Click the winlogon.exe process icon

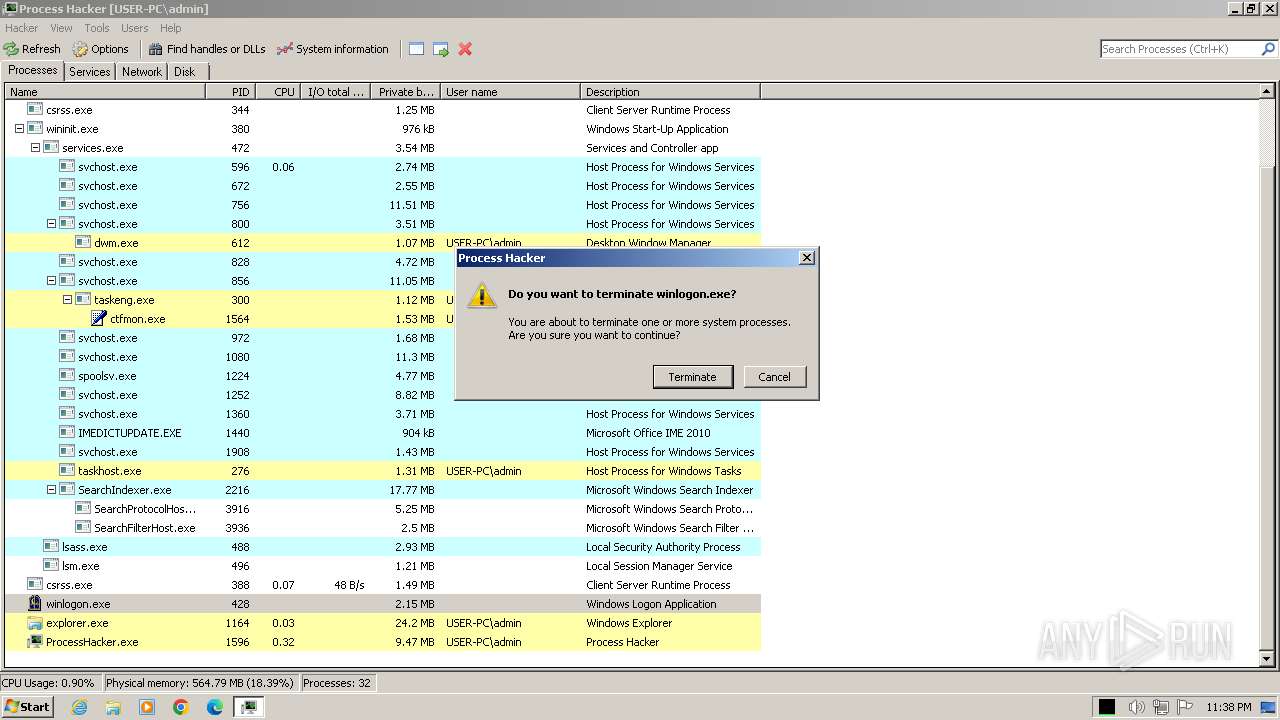(x=35, y=604)
